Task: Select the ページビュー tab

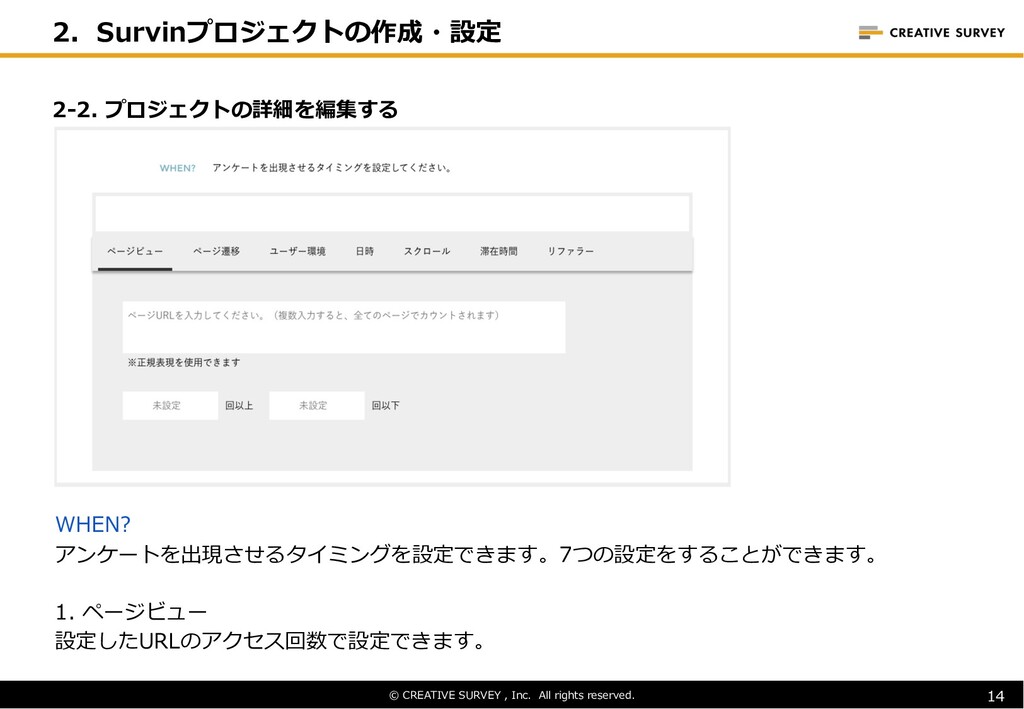Action: pos(135,251)
